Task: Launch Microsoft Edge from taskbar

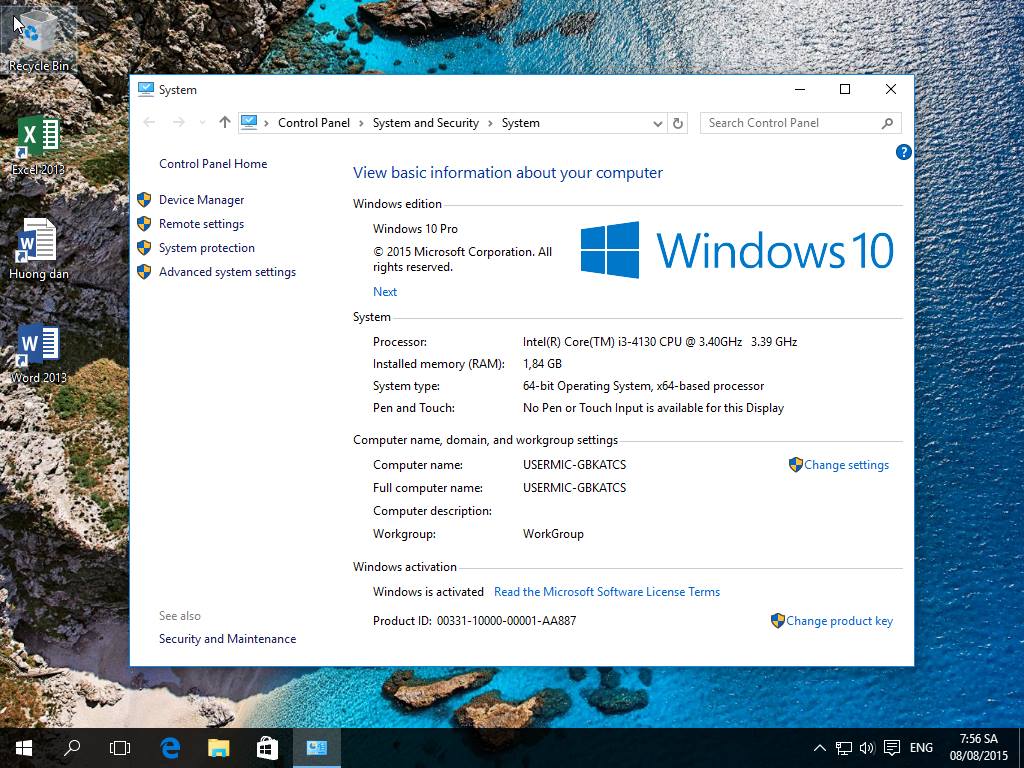Action: (x=170, y=748)
